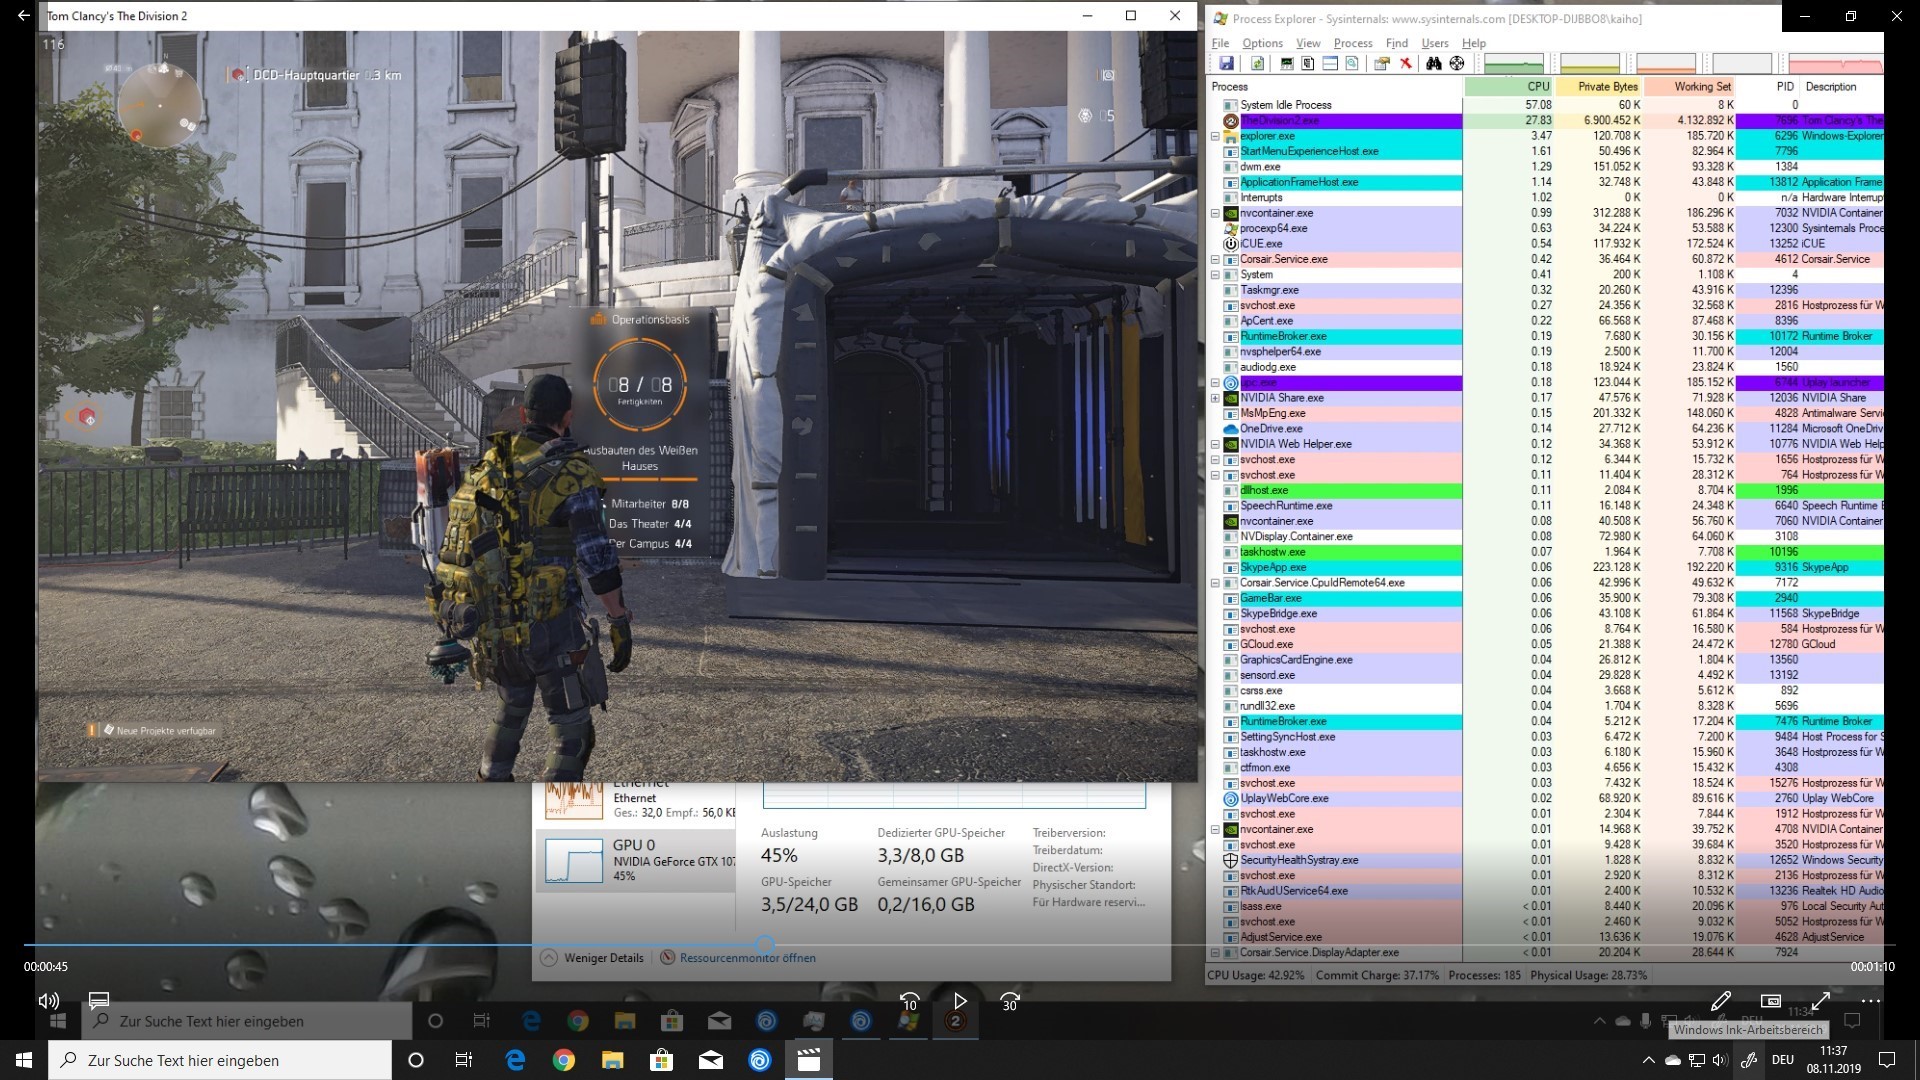Collapse Corsair.Service.DisplayAdapter.exe tree node
This screenshot has width=1920, height=1080.
coord(1216,953)
